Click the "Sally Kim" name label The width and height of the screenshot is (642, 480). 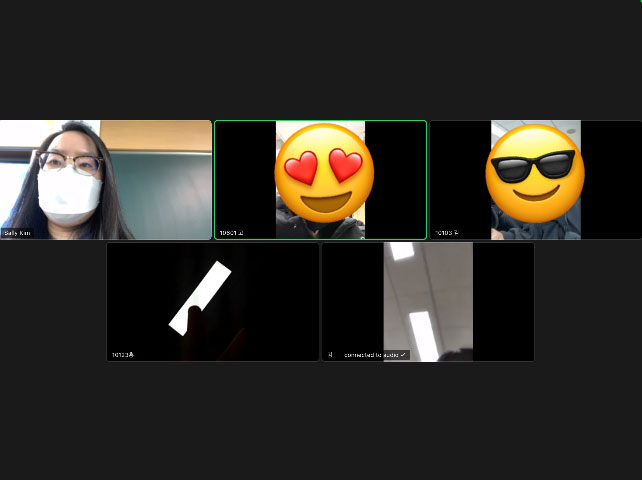coord(17,233)
